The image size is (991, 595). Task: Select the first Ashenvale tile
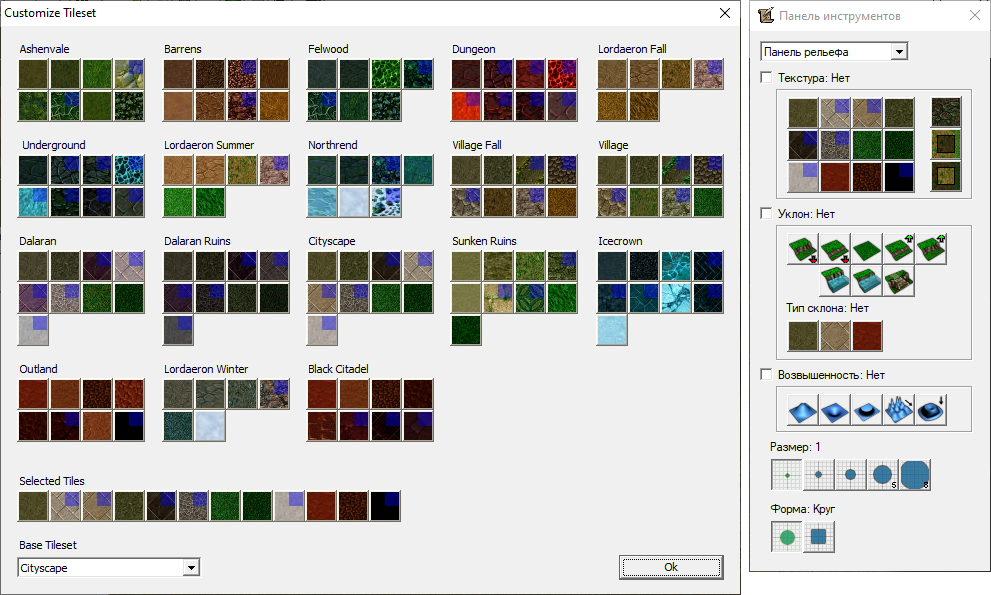pyautogui.click(x=34, y=74)
